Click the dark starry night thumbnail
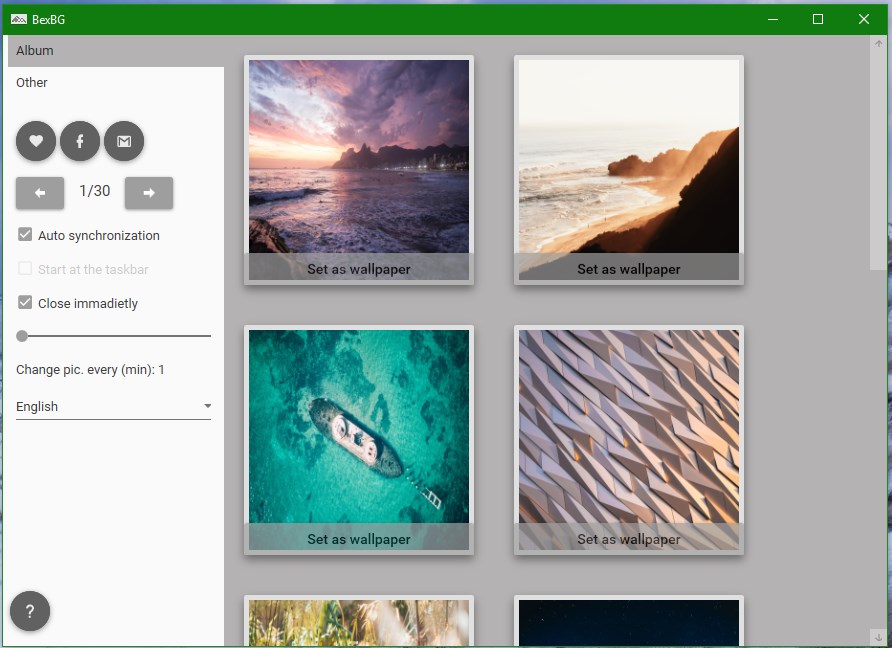This screenshot has height=648, width=892. pos(629,622)
